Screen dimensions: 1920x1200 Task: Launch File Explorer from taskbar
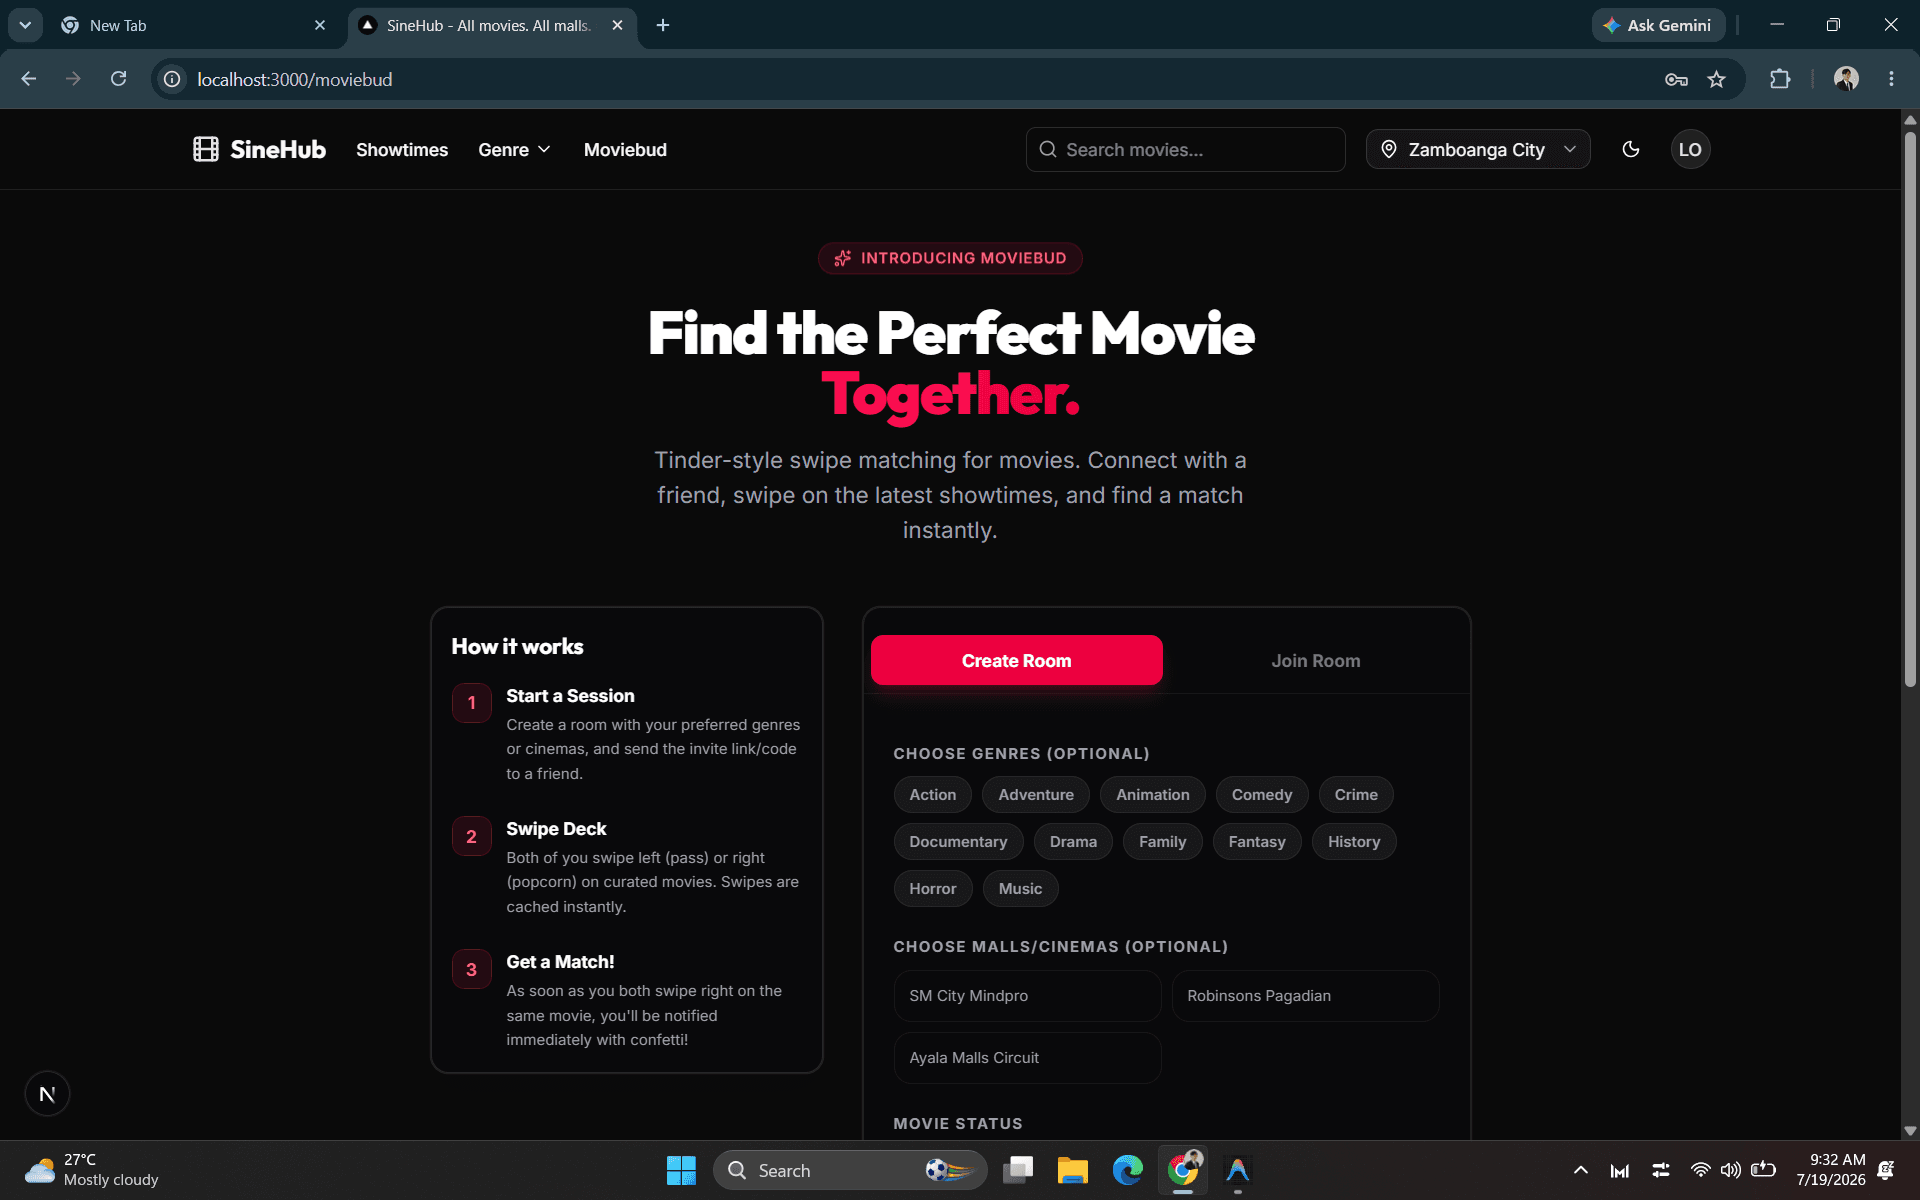[1072, 1170]
